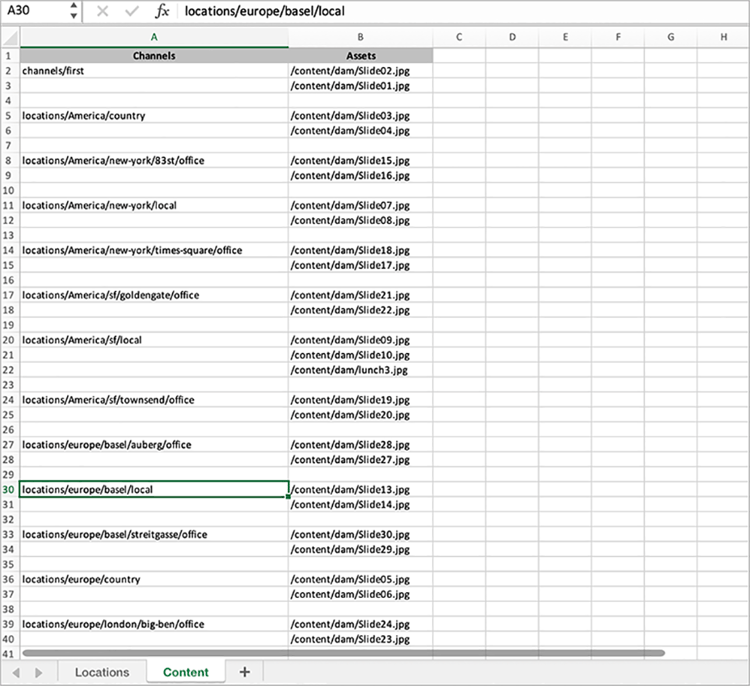Select cell /content/dam/Slide24.jpg
This screenshot has width=750, height=686.
click(361, 624)
